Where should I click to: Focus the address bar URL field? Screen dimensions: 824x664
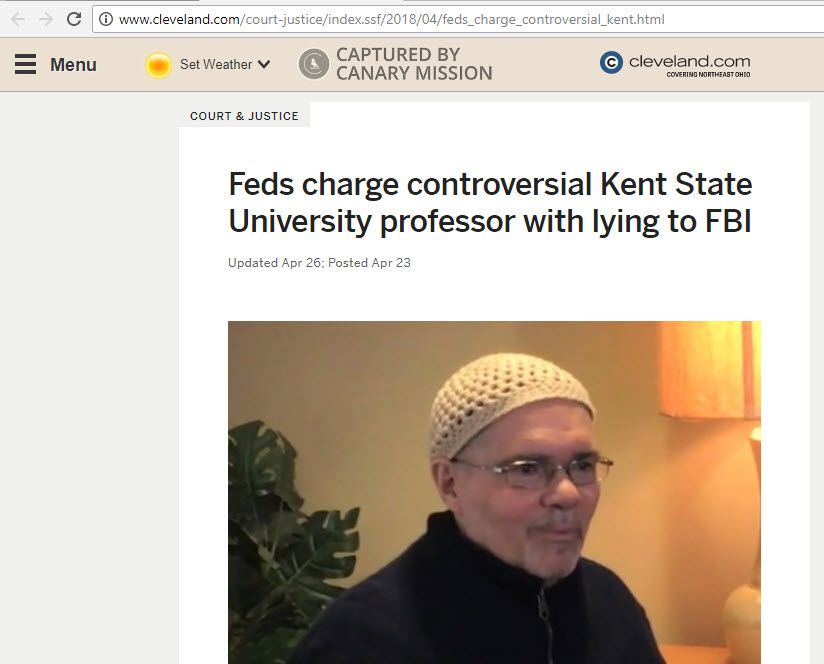point(400,19)
